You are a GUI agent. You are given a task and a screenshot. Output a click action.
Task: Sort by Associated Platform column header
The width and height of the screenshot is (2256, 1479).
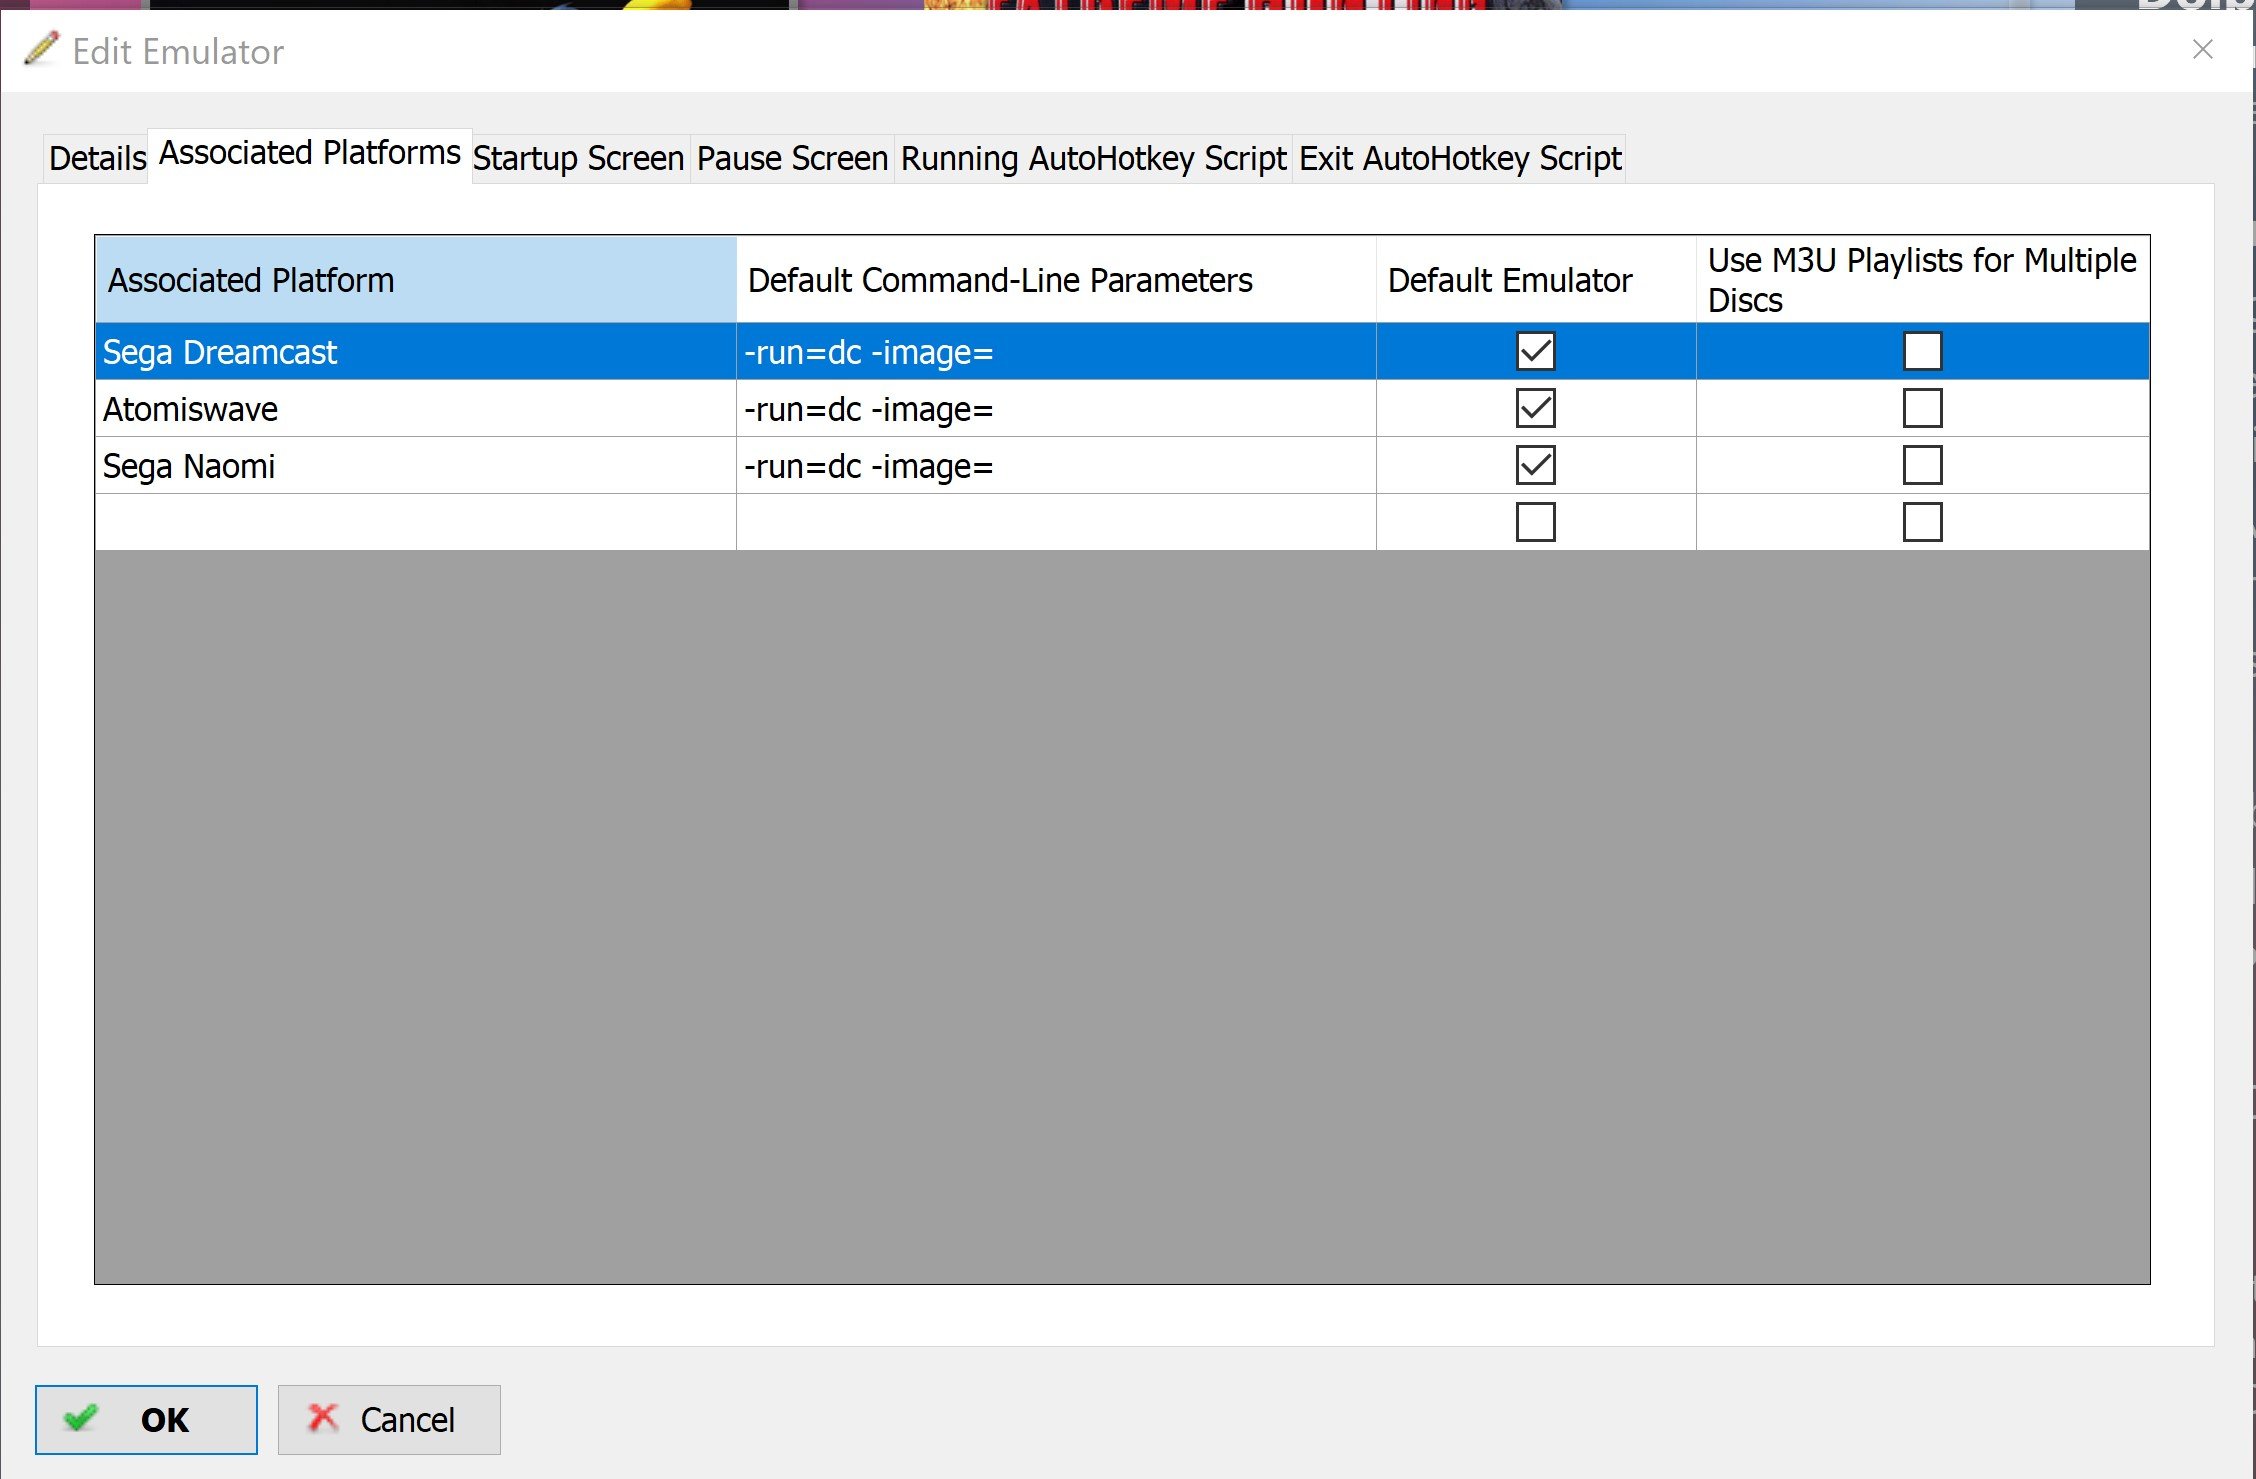click(416, 280)
